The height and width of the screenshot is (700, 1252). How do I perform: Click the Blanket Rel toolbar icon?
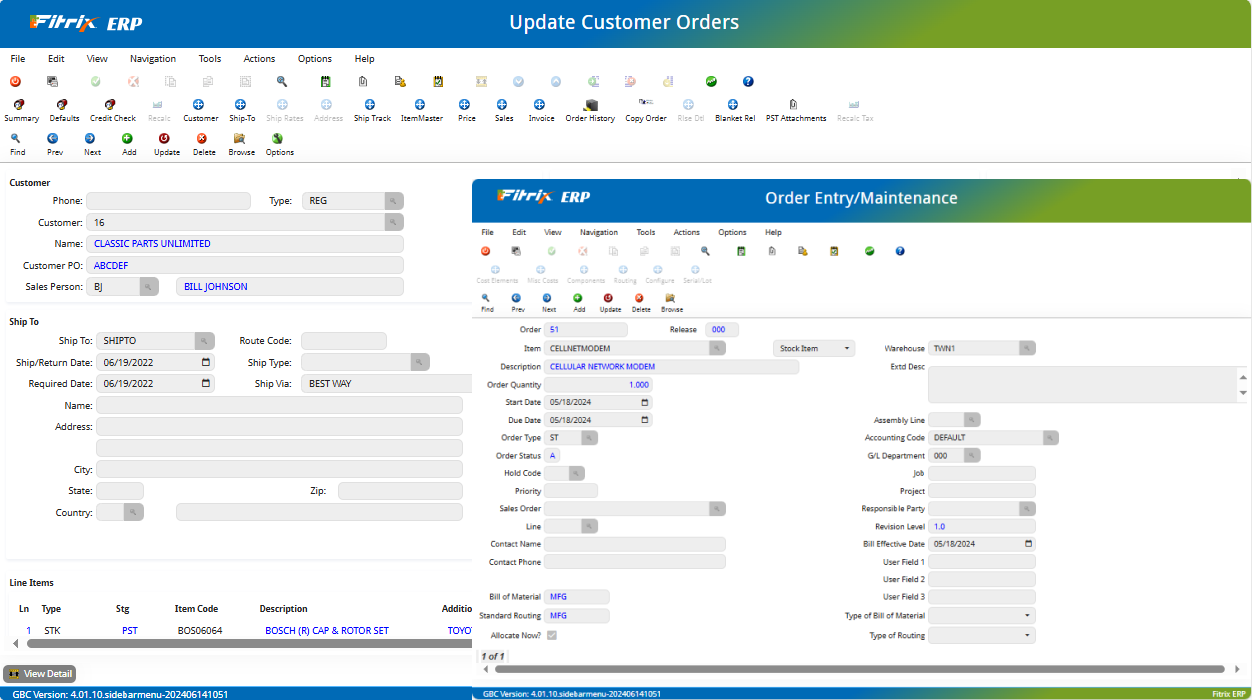(734, 105)
